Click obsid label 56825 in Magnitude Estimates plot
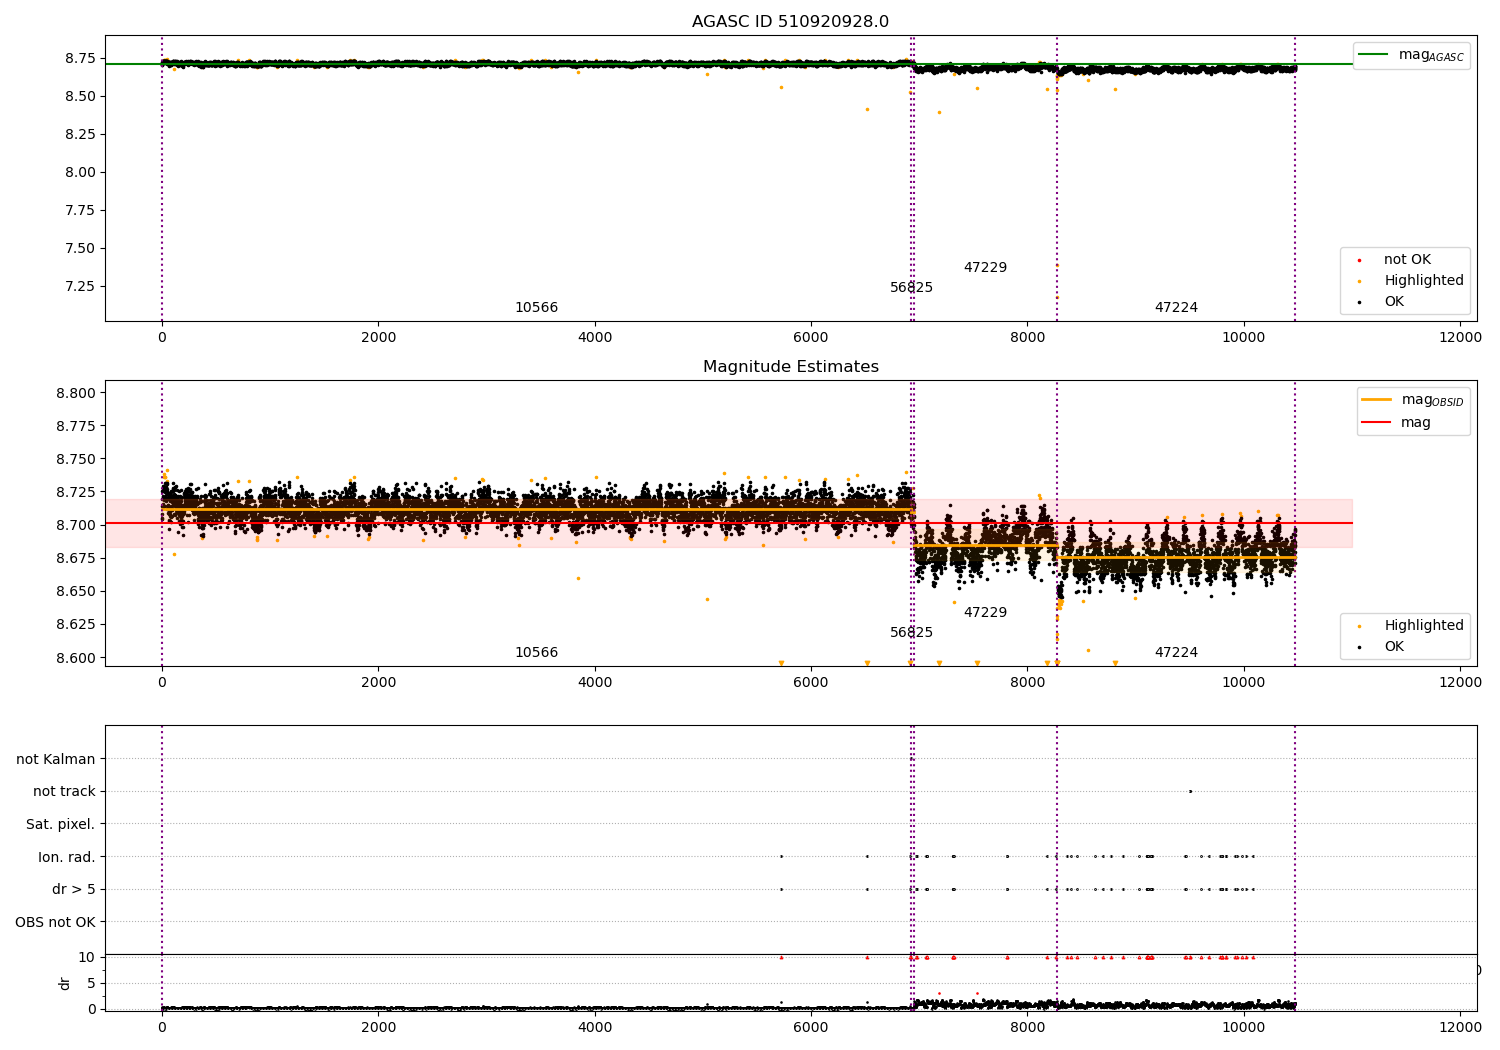The image size is (1500, 1050). click(911, 633)
